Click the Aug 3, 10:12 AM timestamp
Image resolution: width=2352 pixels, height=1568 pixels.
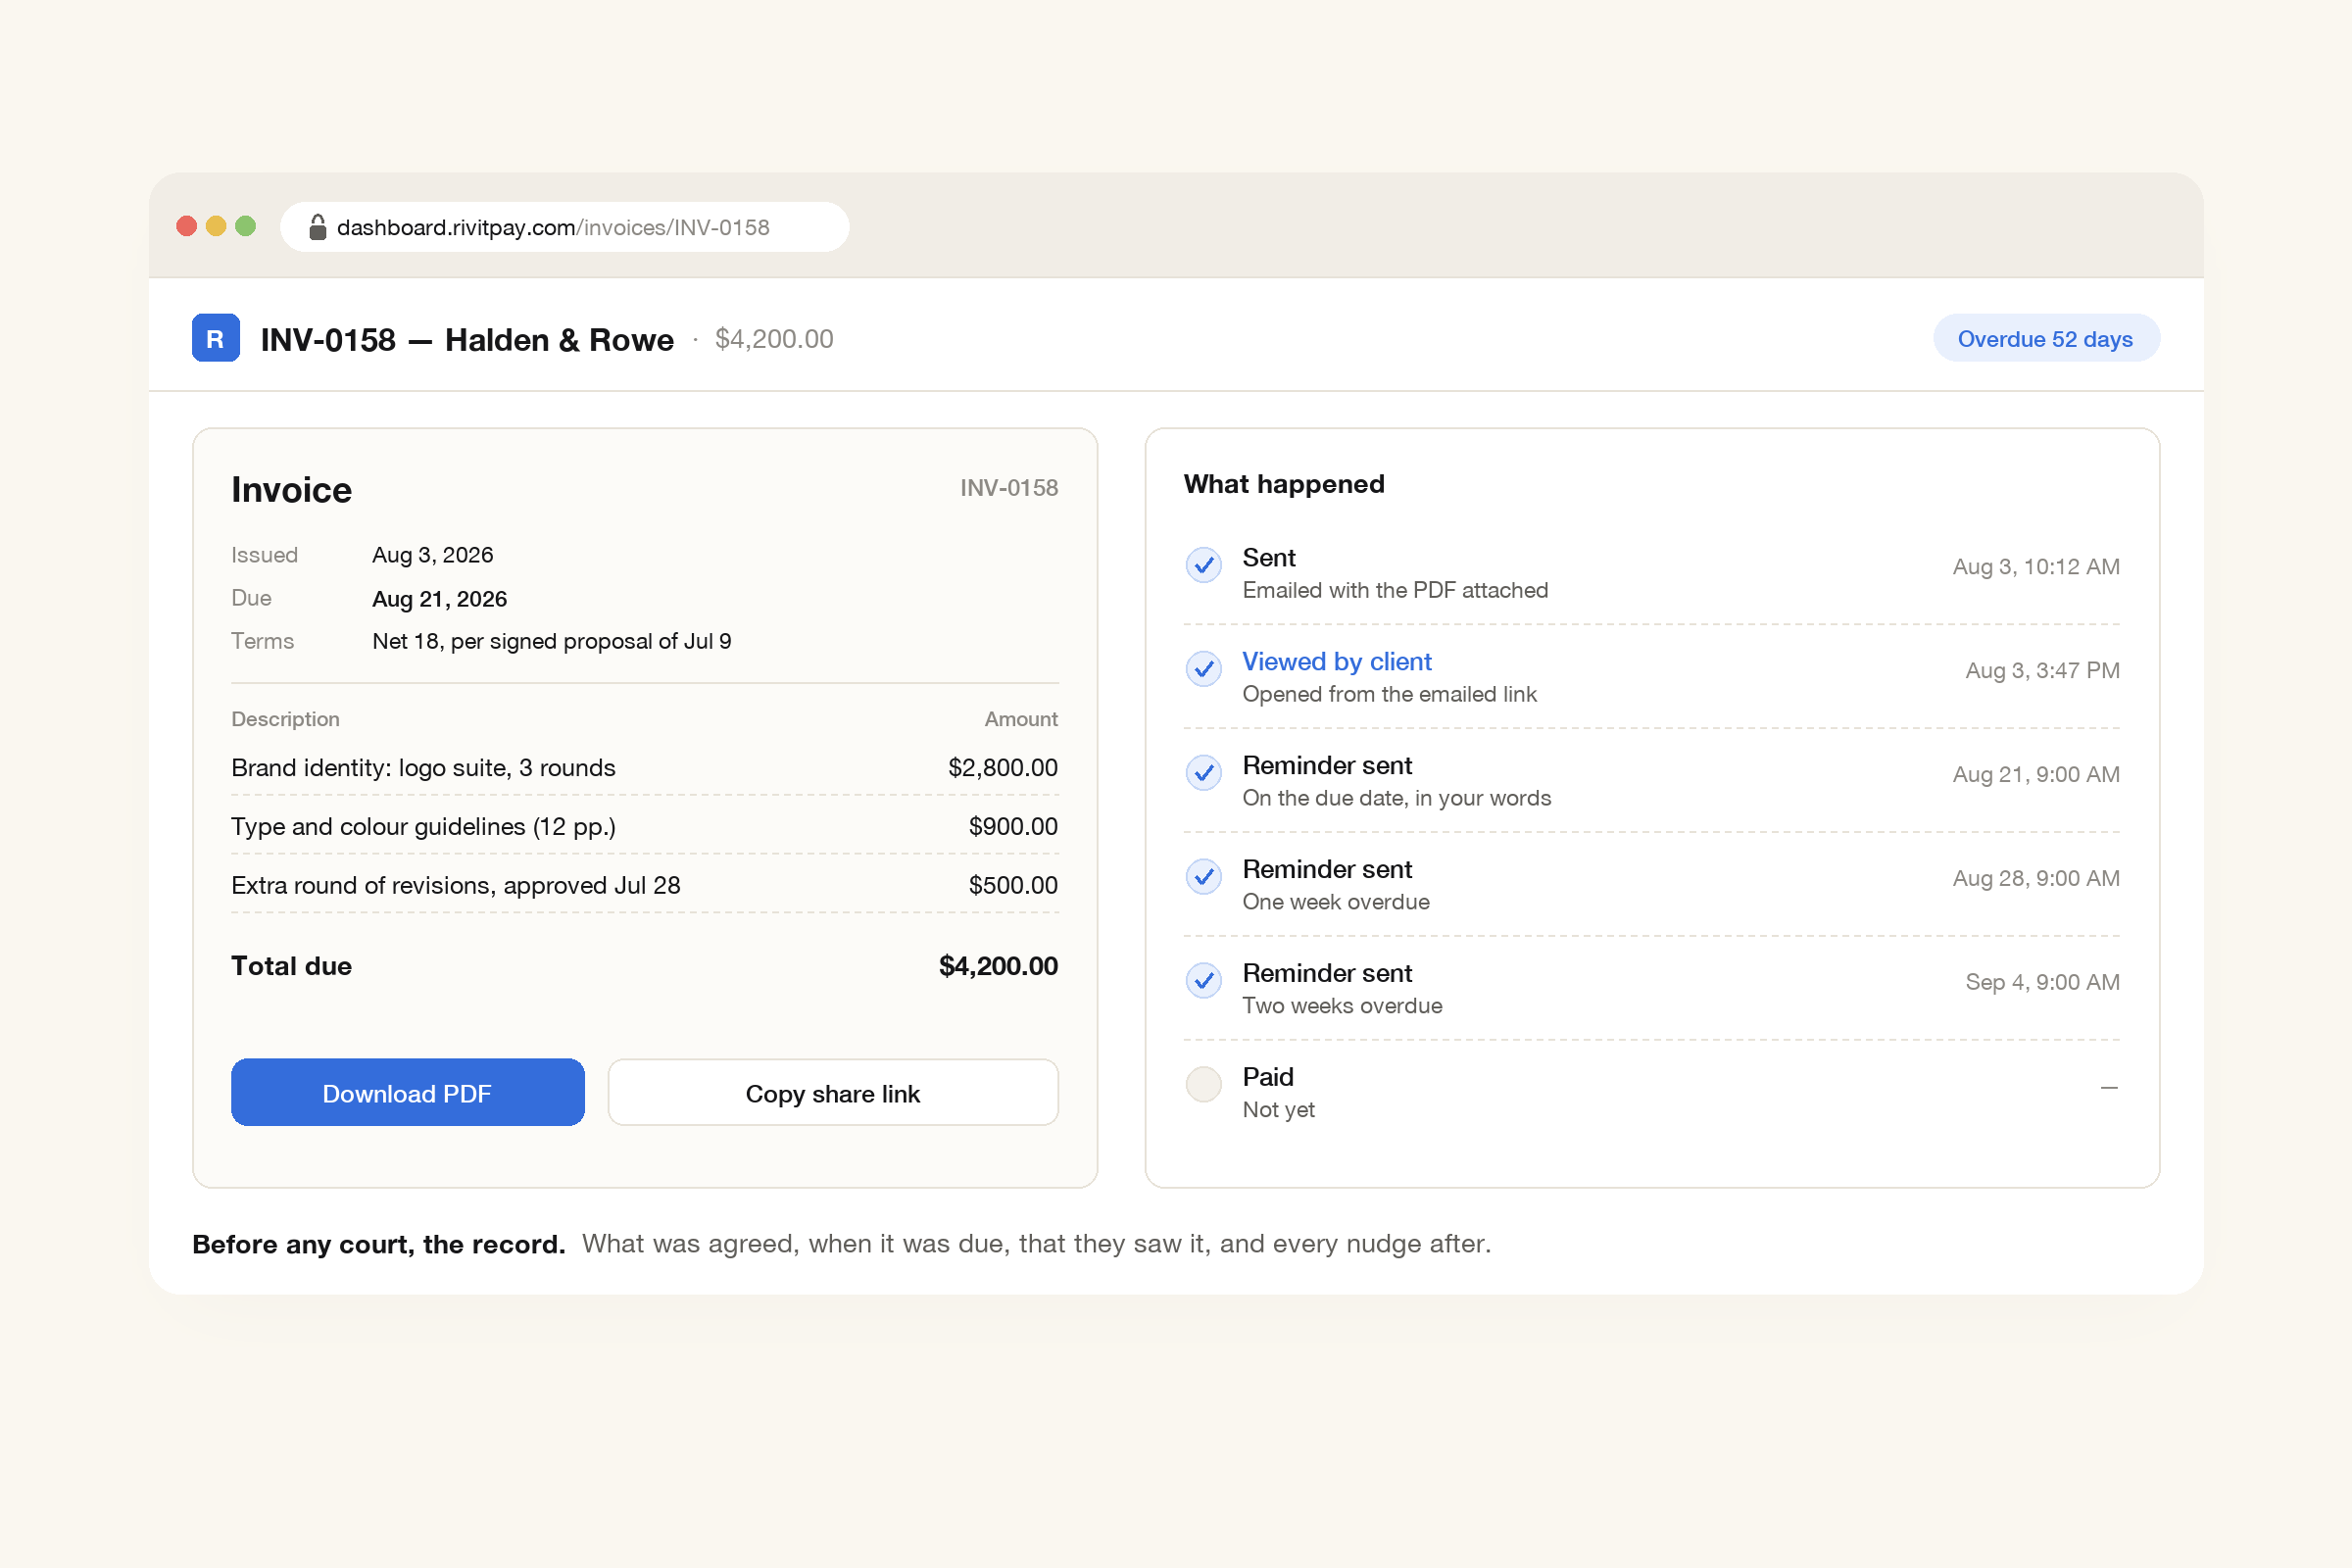click(2036, 567)
